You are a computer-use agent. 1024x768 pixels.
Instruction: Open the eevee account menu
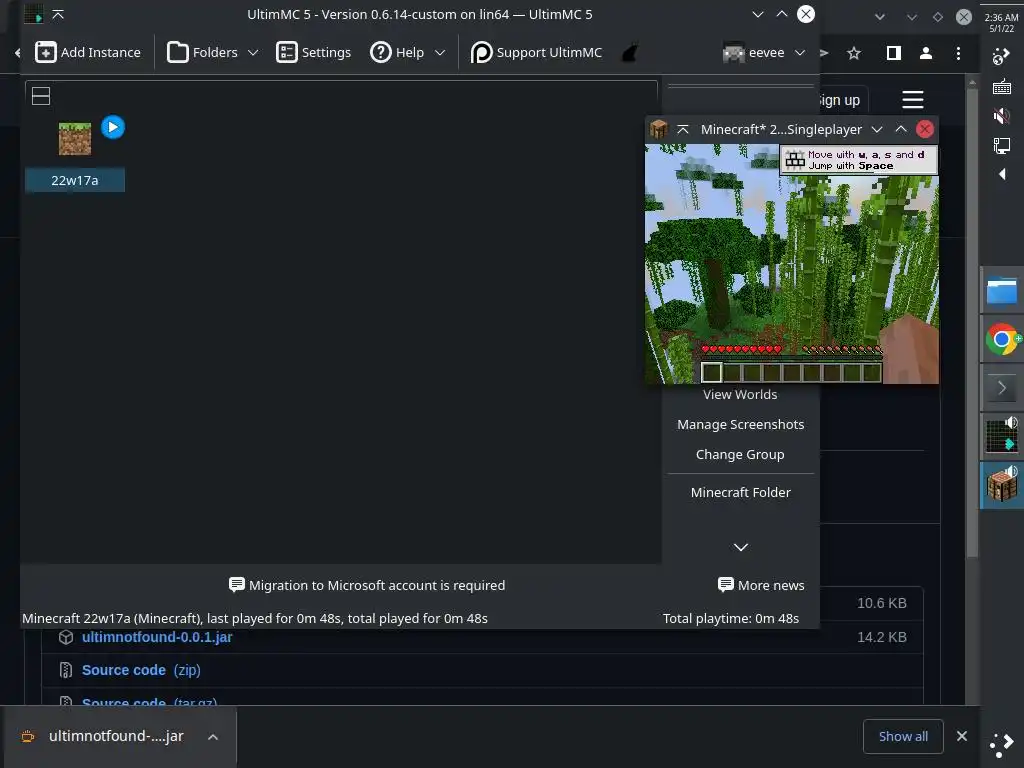click(763, 52)
